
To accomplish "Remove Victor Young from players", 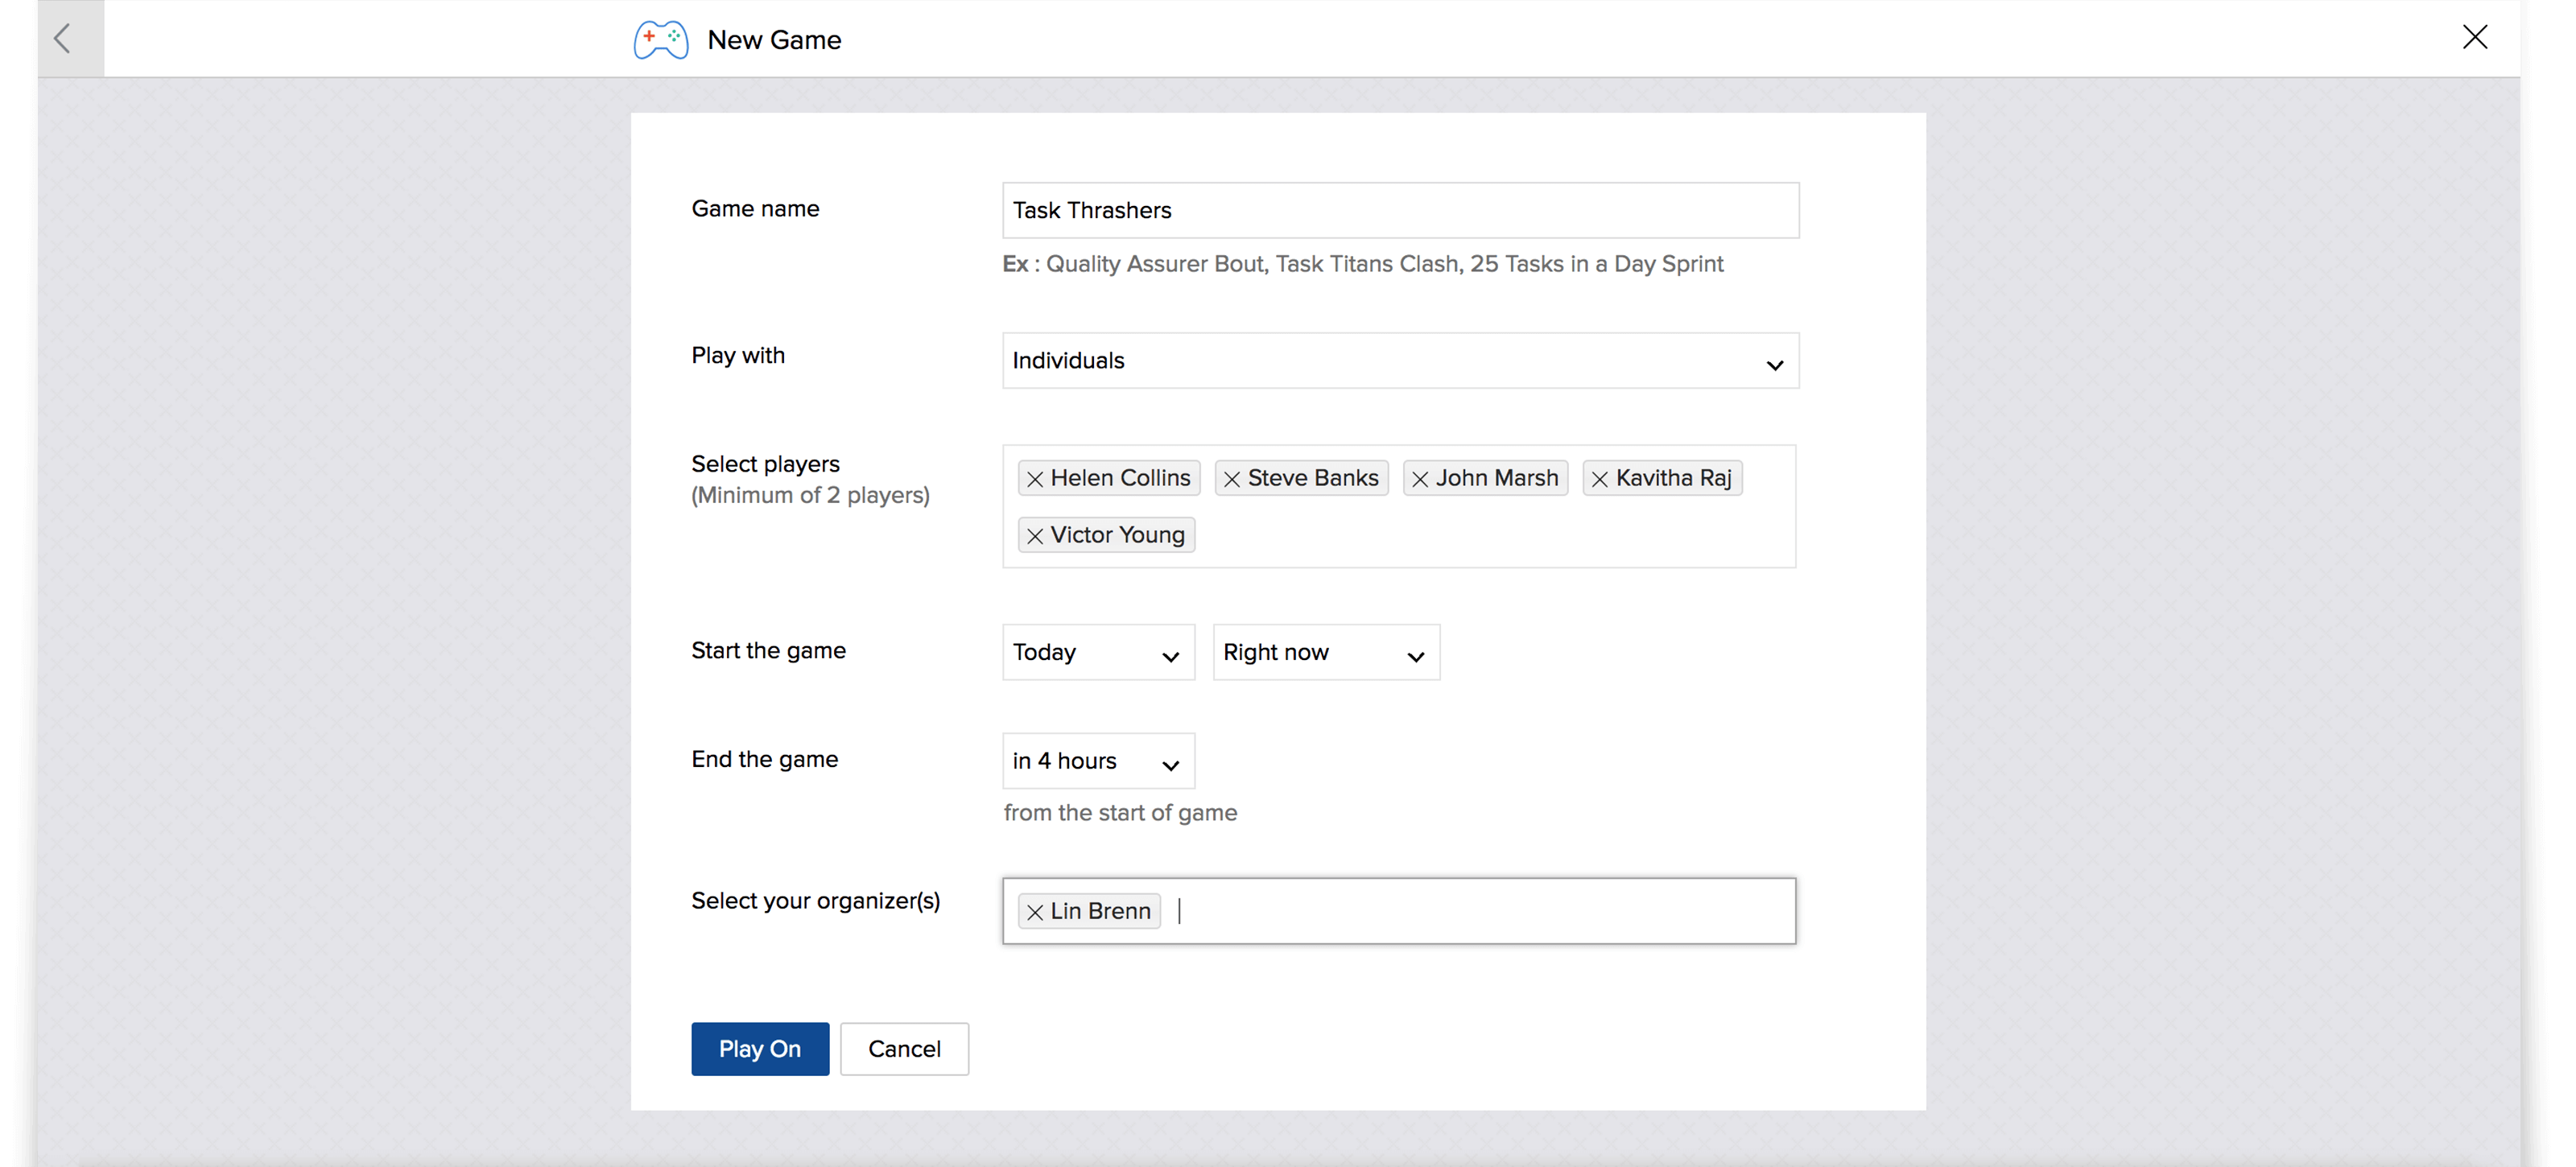I will click(x=1035, y=536).
